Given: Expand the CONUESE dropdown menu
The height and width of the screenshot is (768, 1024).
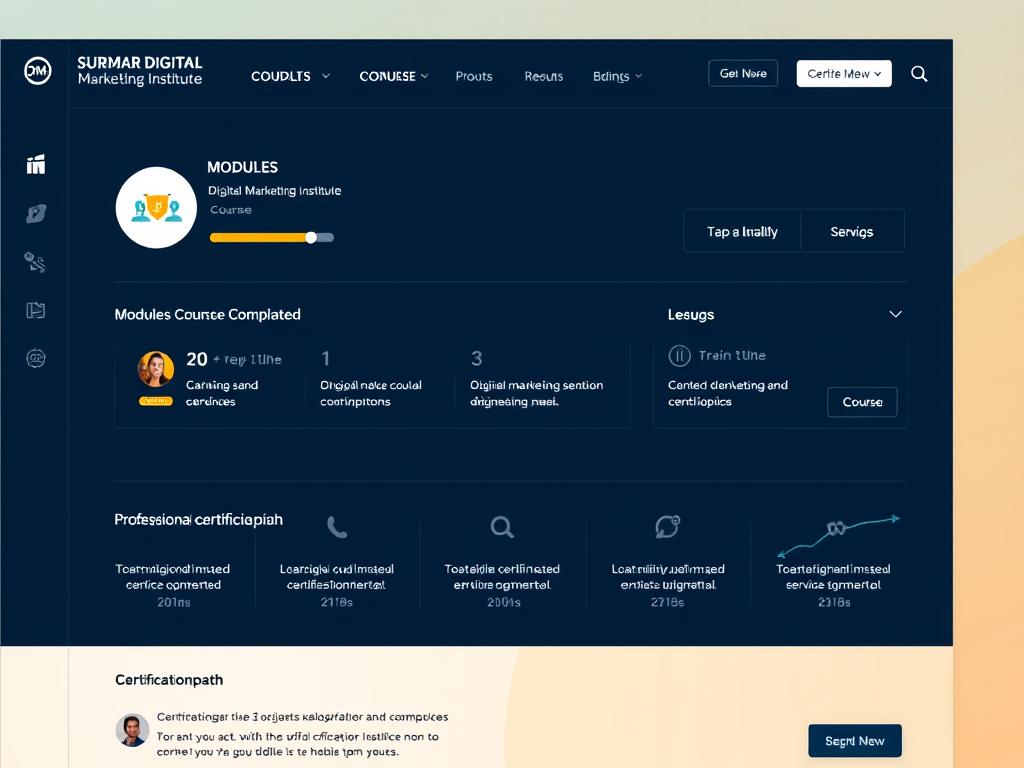Looking at the screenshot, I should (x=394, y=76).
